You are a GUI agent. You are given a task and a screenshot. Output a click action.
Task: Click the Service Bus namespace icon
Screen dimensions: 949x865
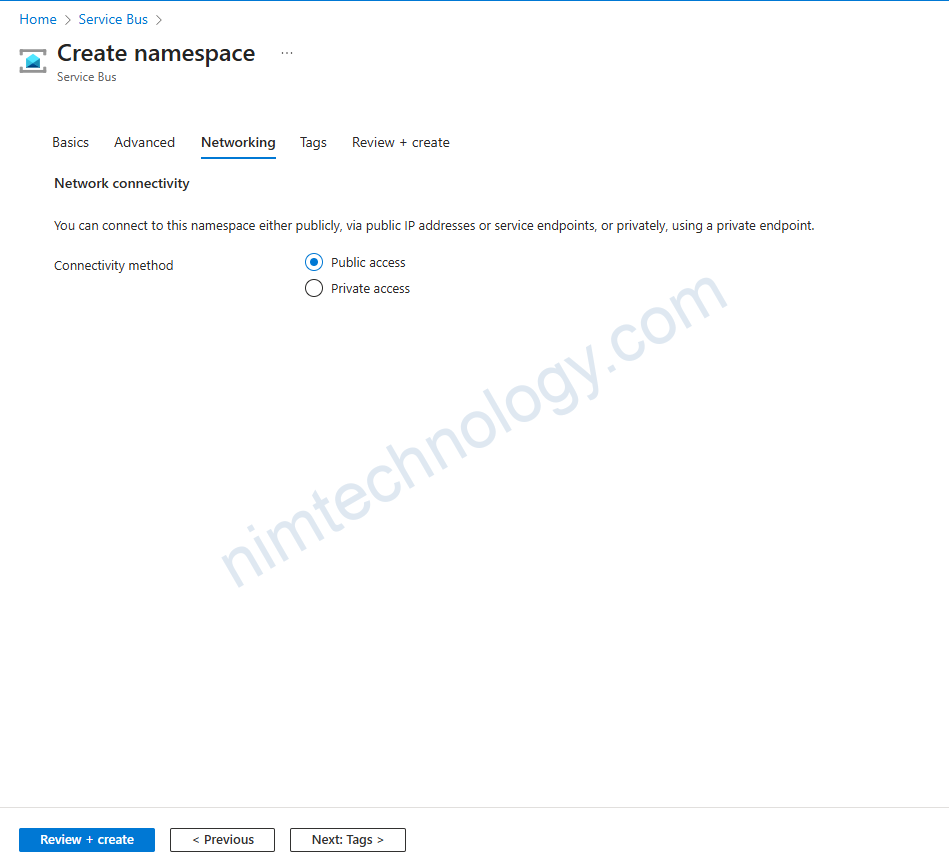coord(33,62)
